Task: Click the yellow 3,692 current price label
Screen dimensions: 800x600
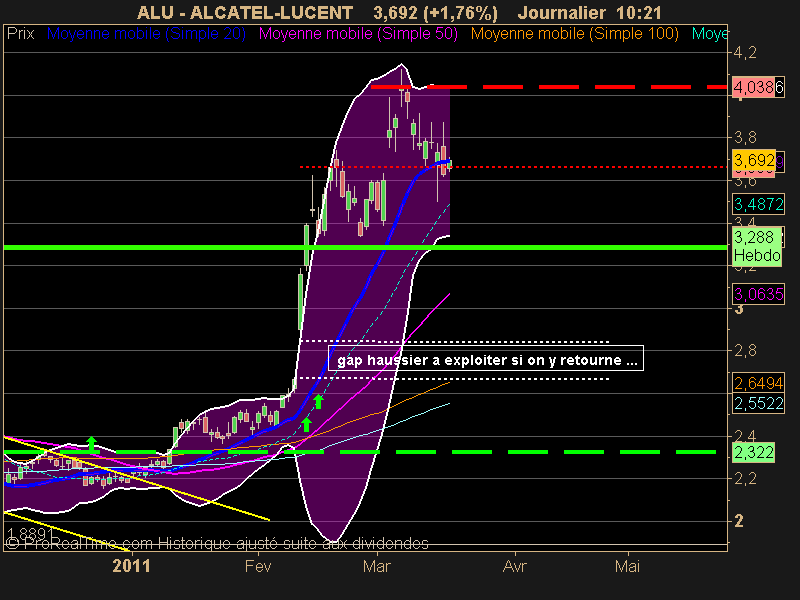Action: point(754,161)
